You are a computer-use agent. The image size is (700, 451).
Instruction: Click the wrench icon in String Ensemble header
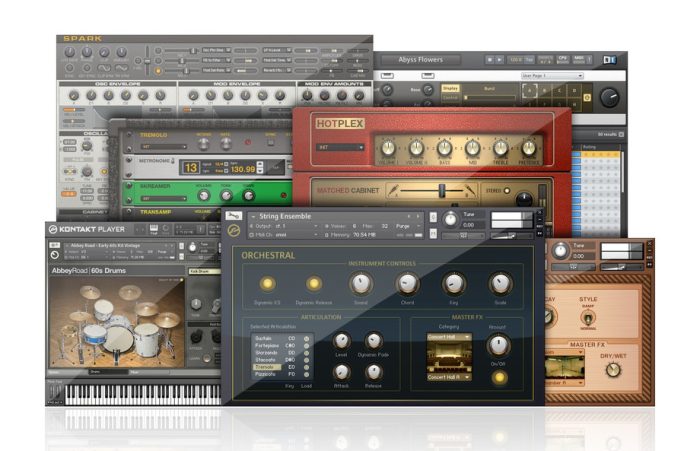[x=233, y=216]
